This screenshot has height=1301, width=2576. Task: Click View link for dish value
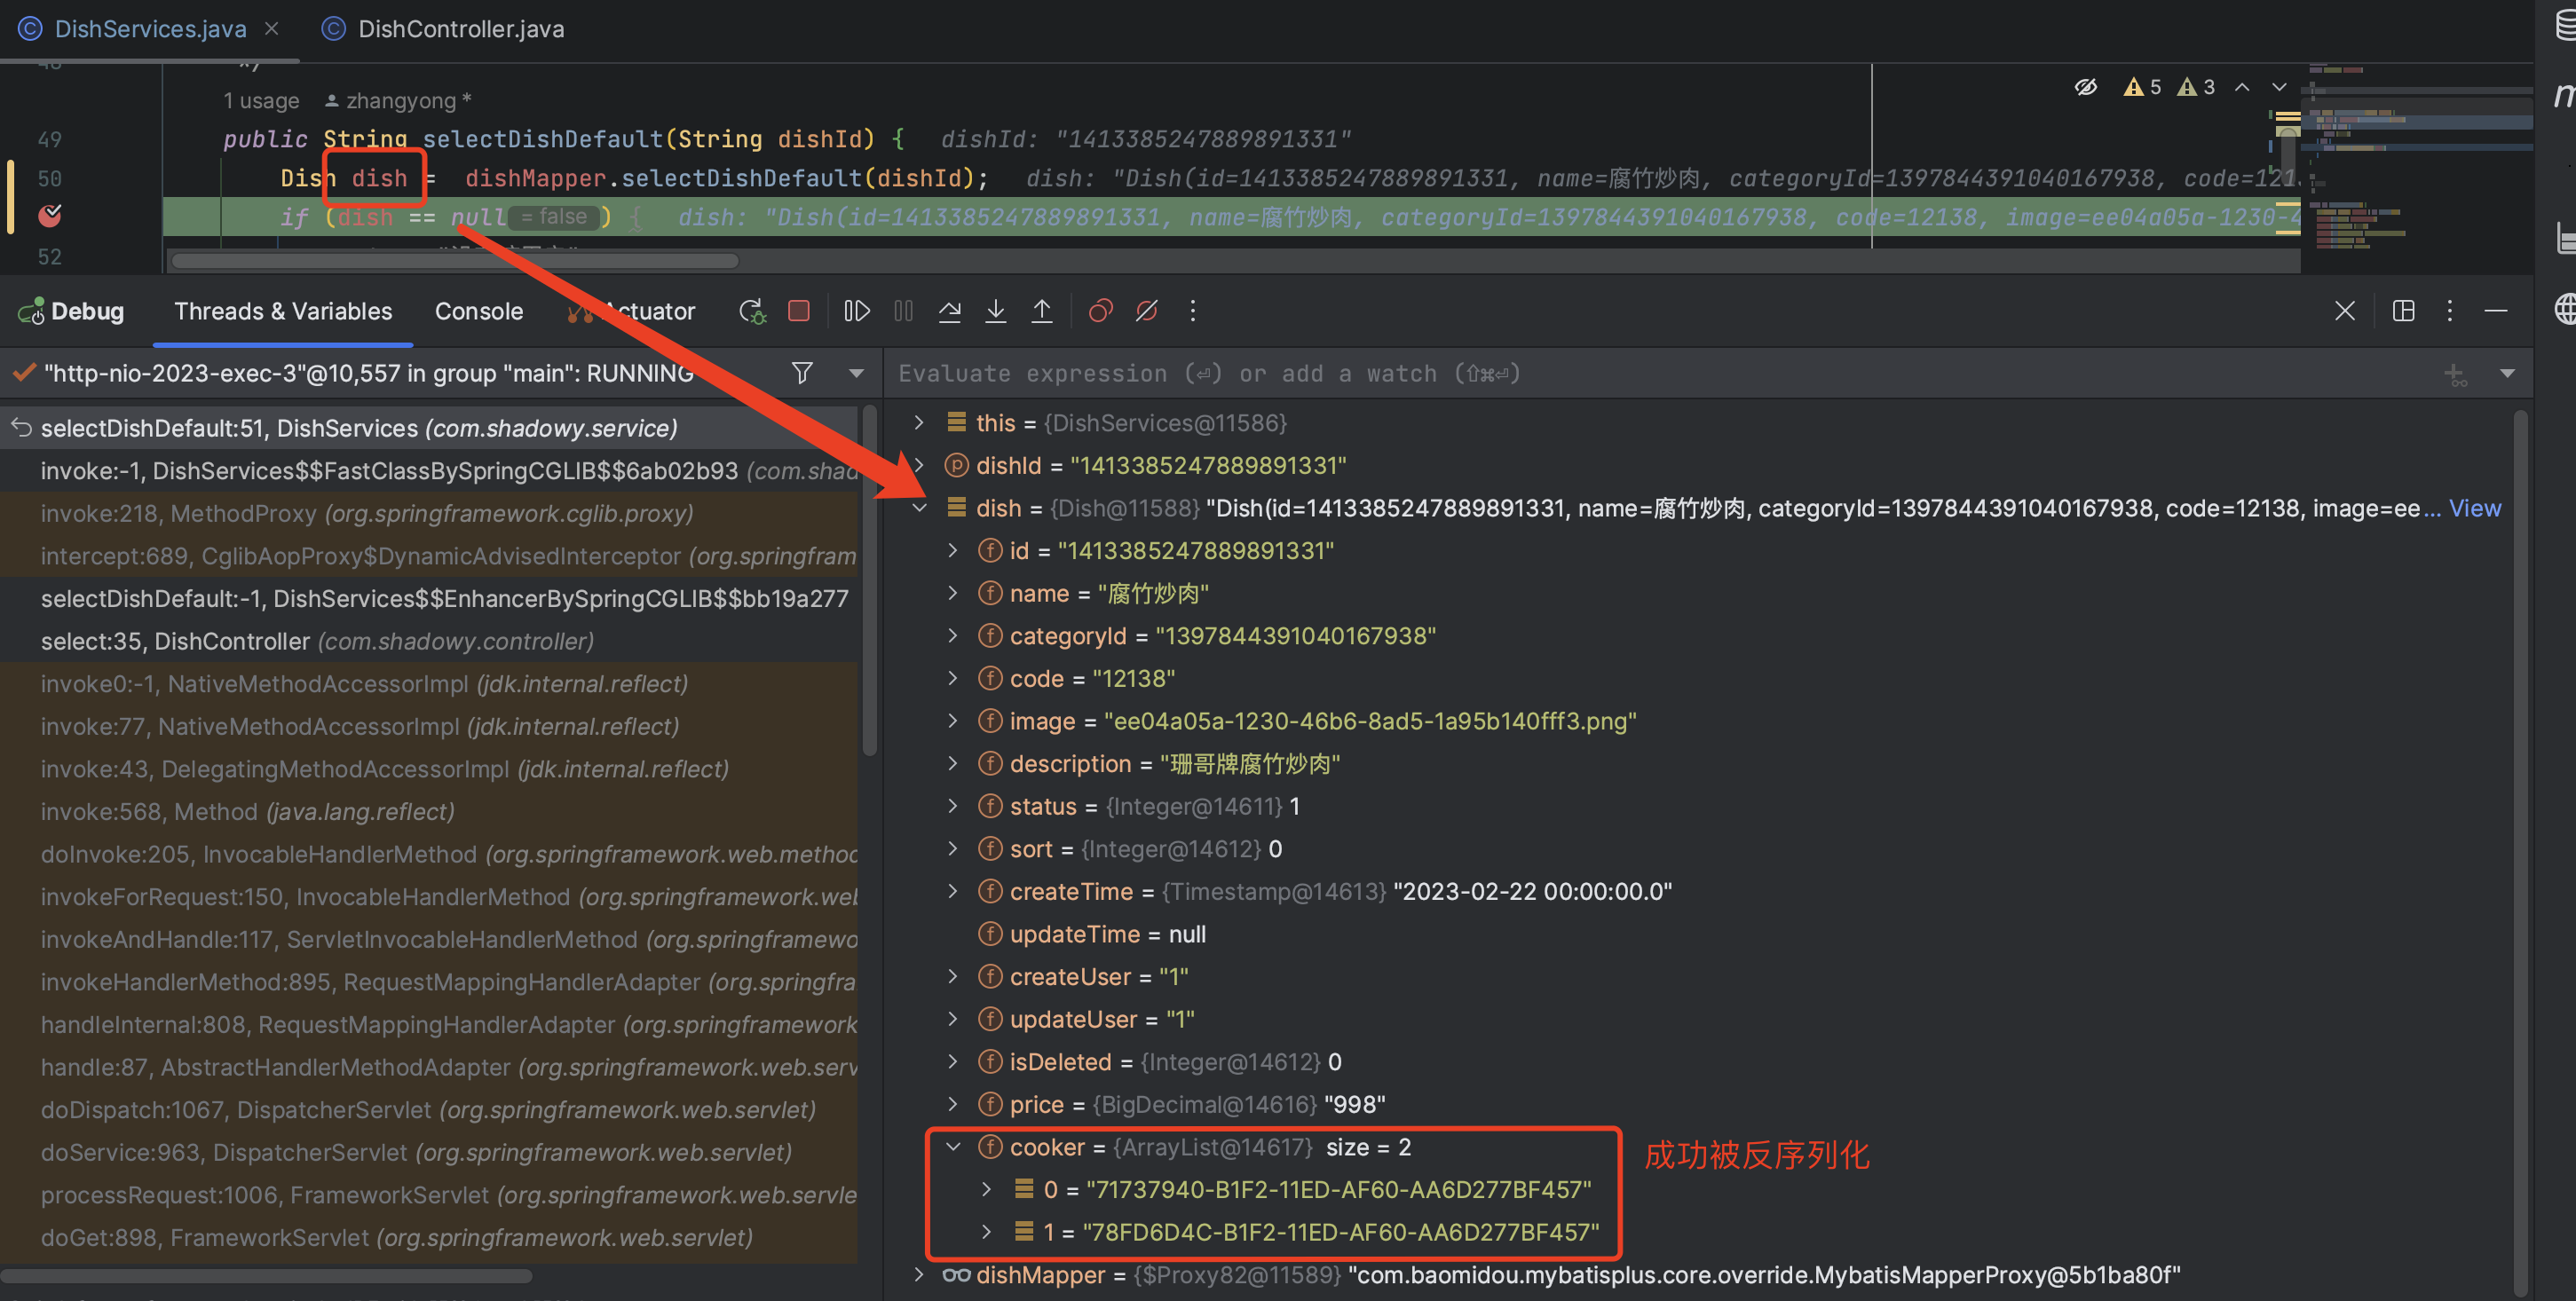tap(2474, 508)
